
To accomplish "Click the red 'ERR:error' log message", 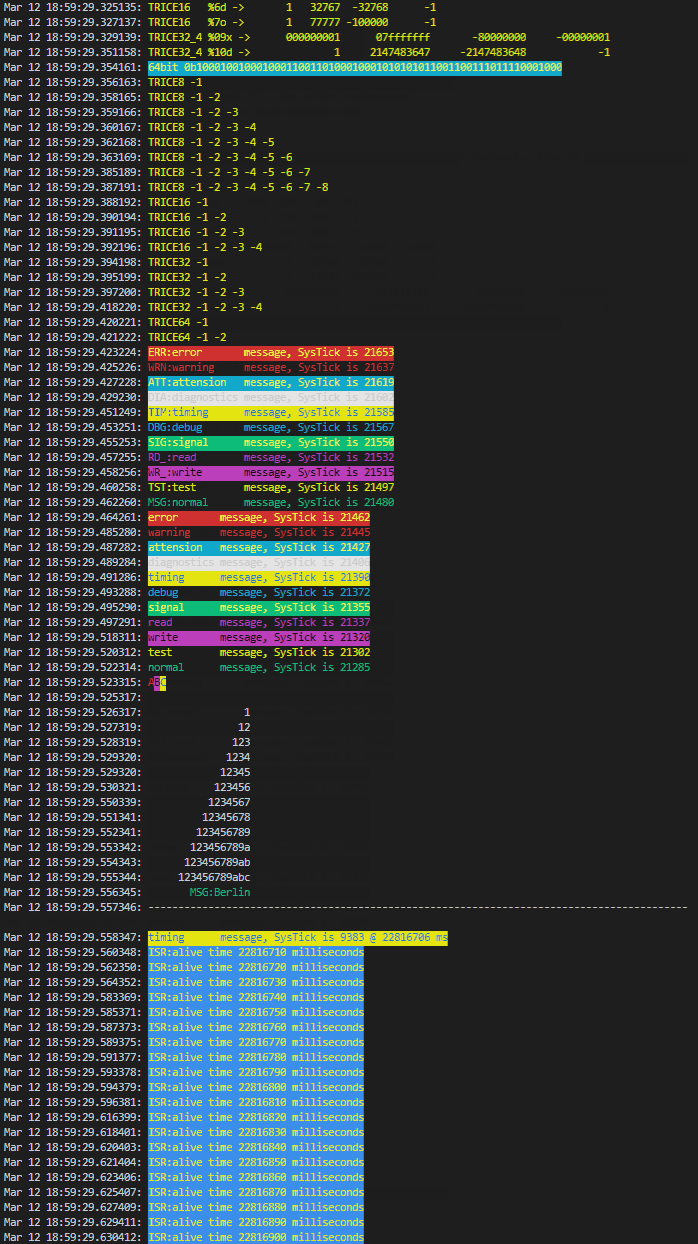I will click(x=271, y=352).
